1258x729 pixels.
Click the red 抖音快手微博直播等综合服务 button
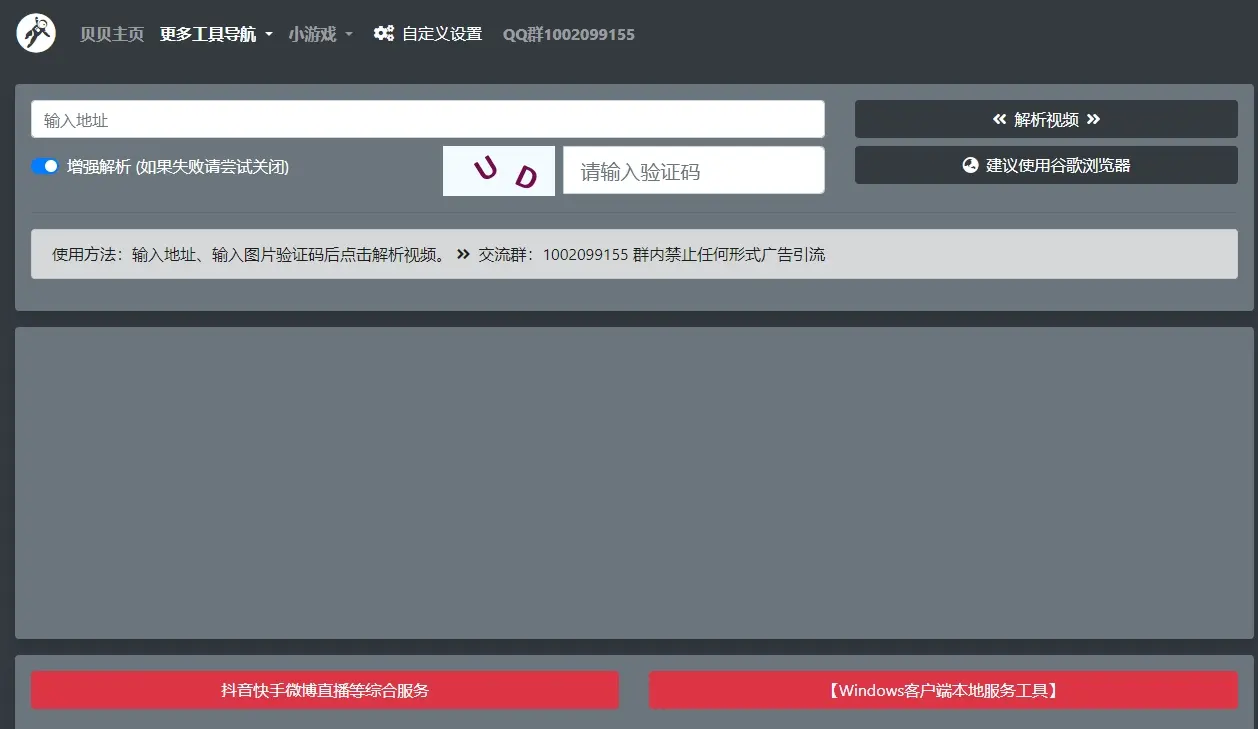[325, 689]
